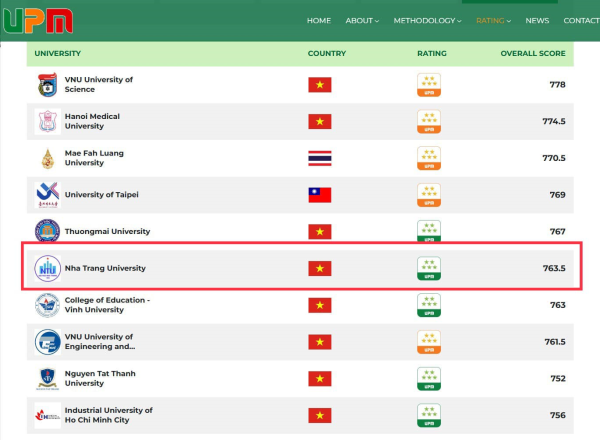Click the University of Taipei logo
This screenshot has height=440, width=600.
coord(47,195)
